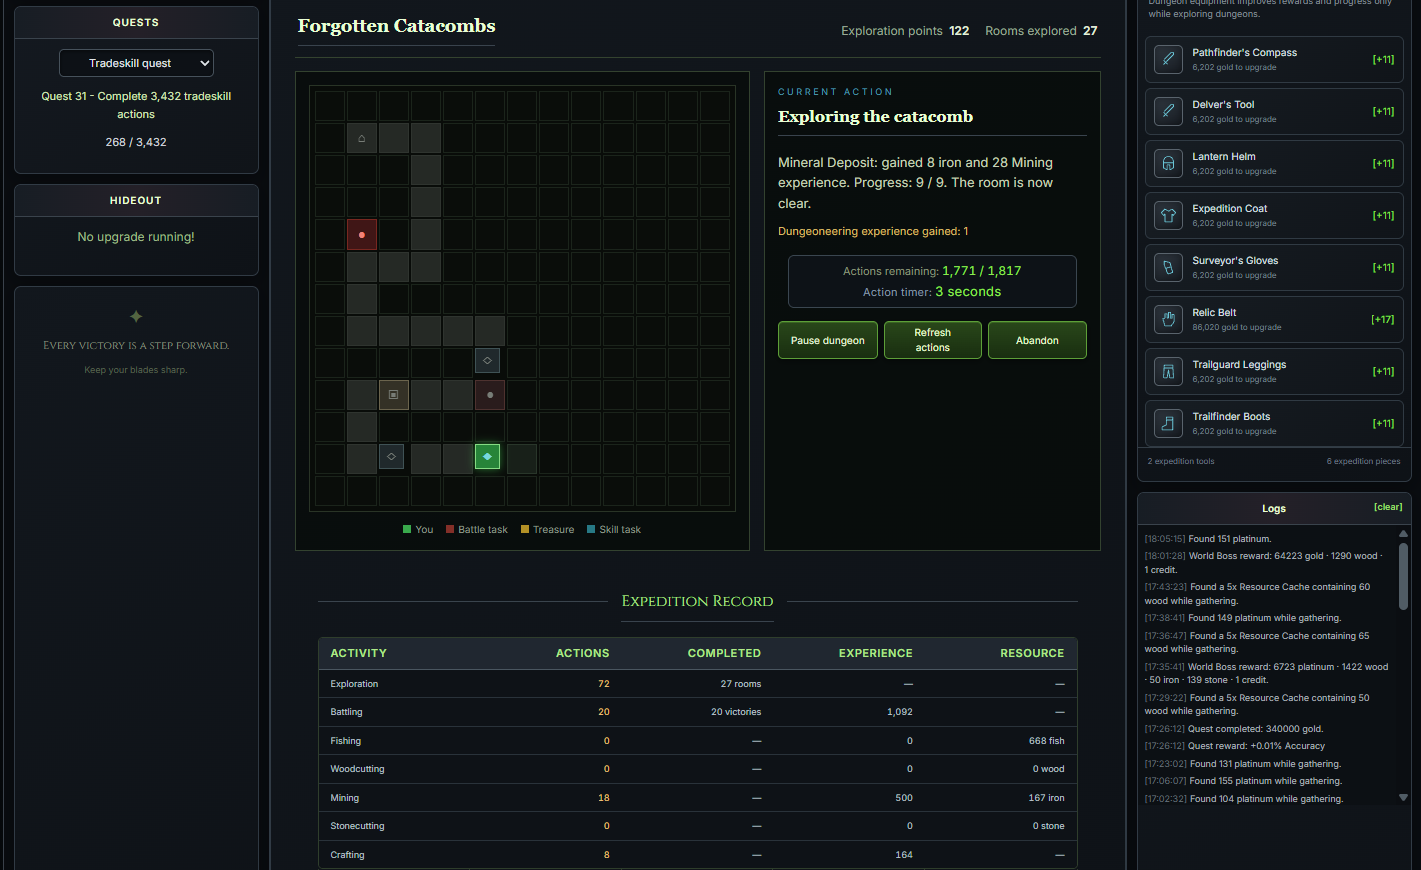The height and width of the screenshot is (870, 1421).
Task: Click the Refresh actions button
Action: click(x=933, y=340)
